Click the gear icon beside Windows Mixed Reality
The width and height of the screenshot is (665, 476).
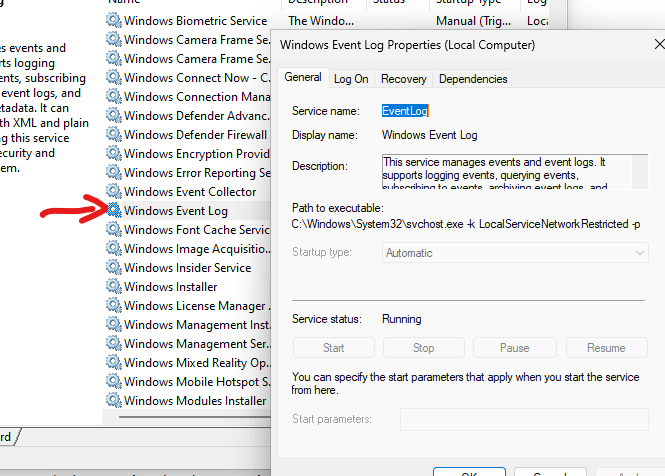point(114,362)
